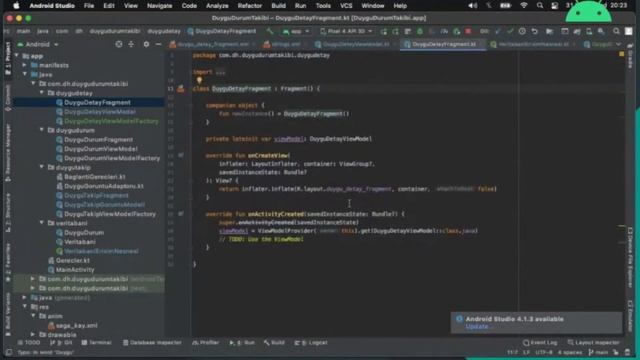
Task: Toggle the Emulator side button
Action: pos(630,317)
